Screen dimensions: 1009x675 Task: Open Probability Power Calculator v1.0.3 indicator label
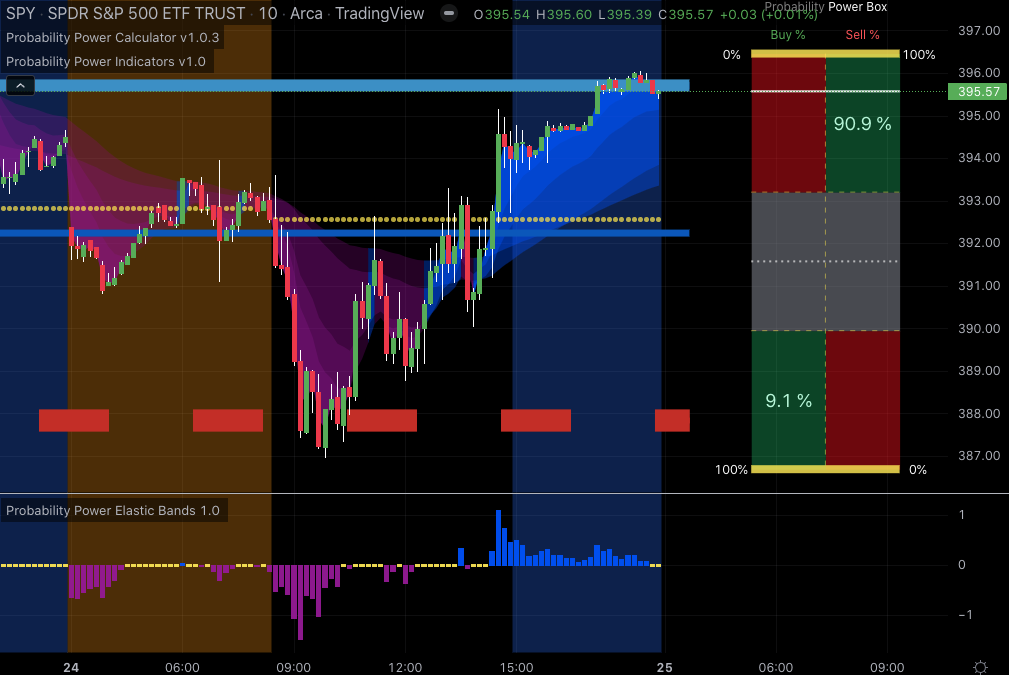pos(112,38)
